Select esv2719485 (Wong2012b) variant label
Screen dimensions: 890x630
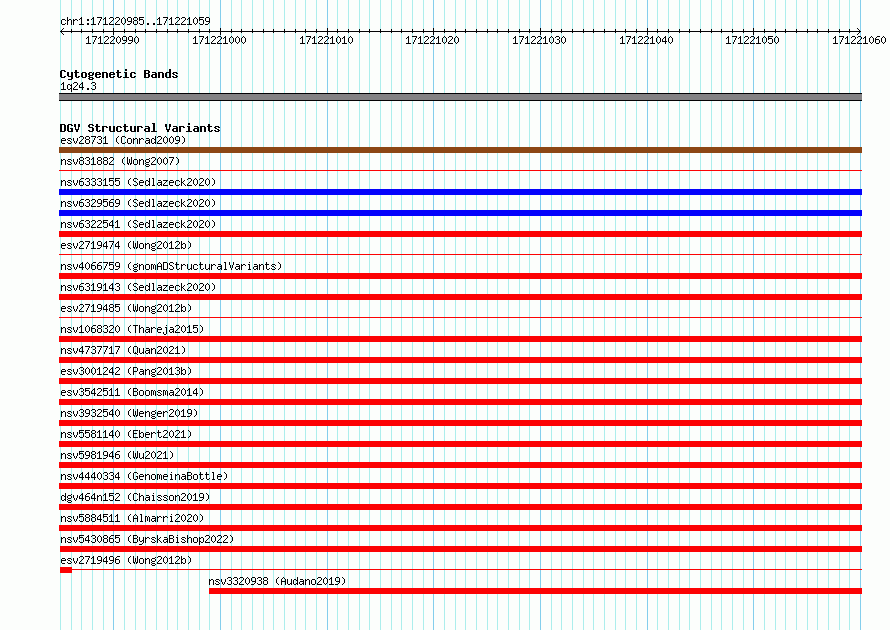coord(126,308)
